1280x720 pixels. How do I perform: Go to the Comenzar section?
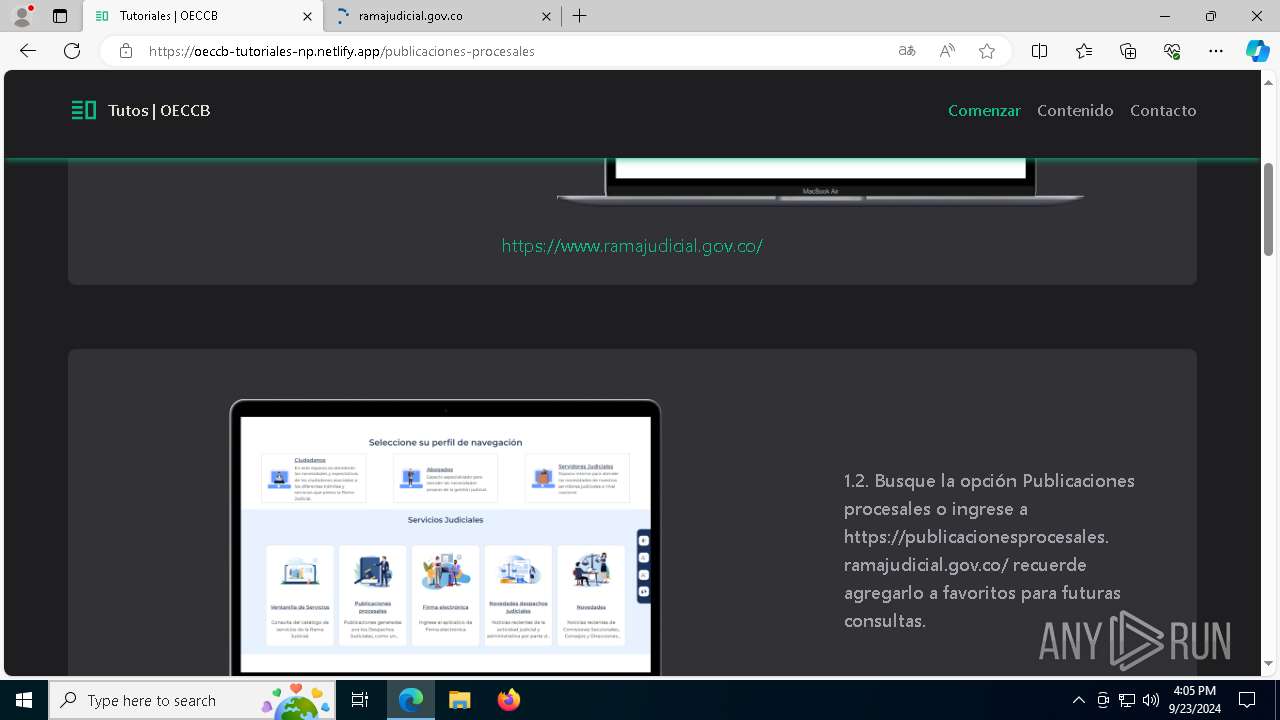point(984,111)
